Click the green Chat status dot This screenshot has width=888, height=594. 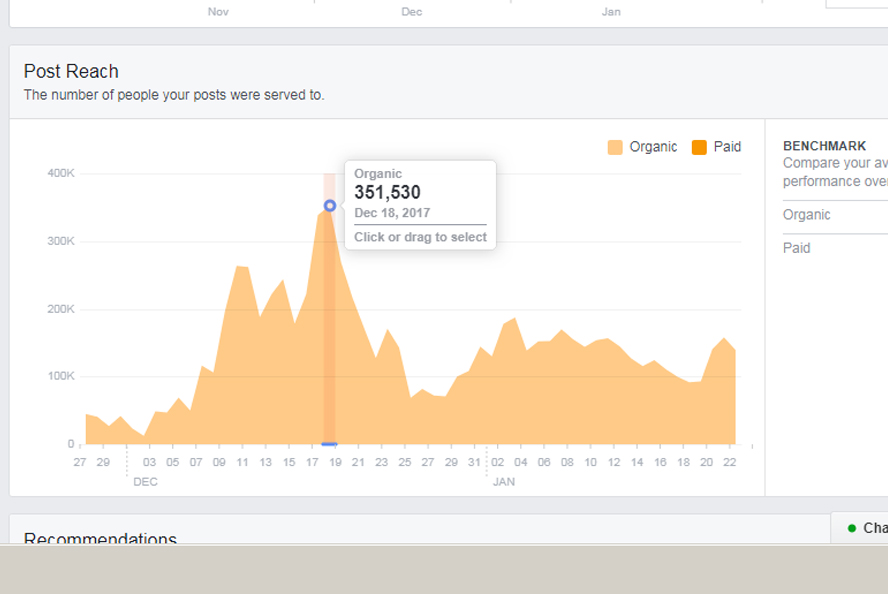click(x=851, y=528)
